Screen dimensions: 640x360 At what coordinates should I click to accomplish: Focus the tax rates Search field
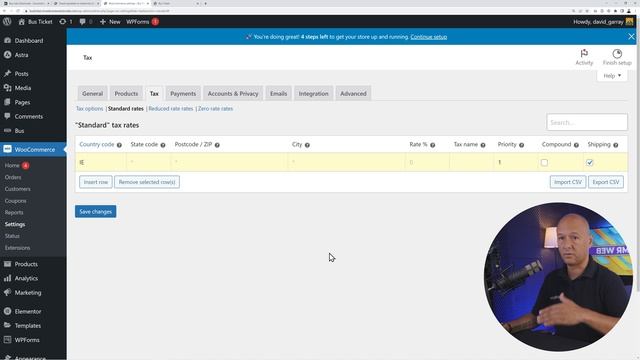point(587,122)
